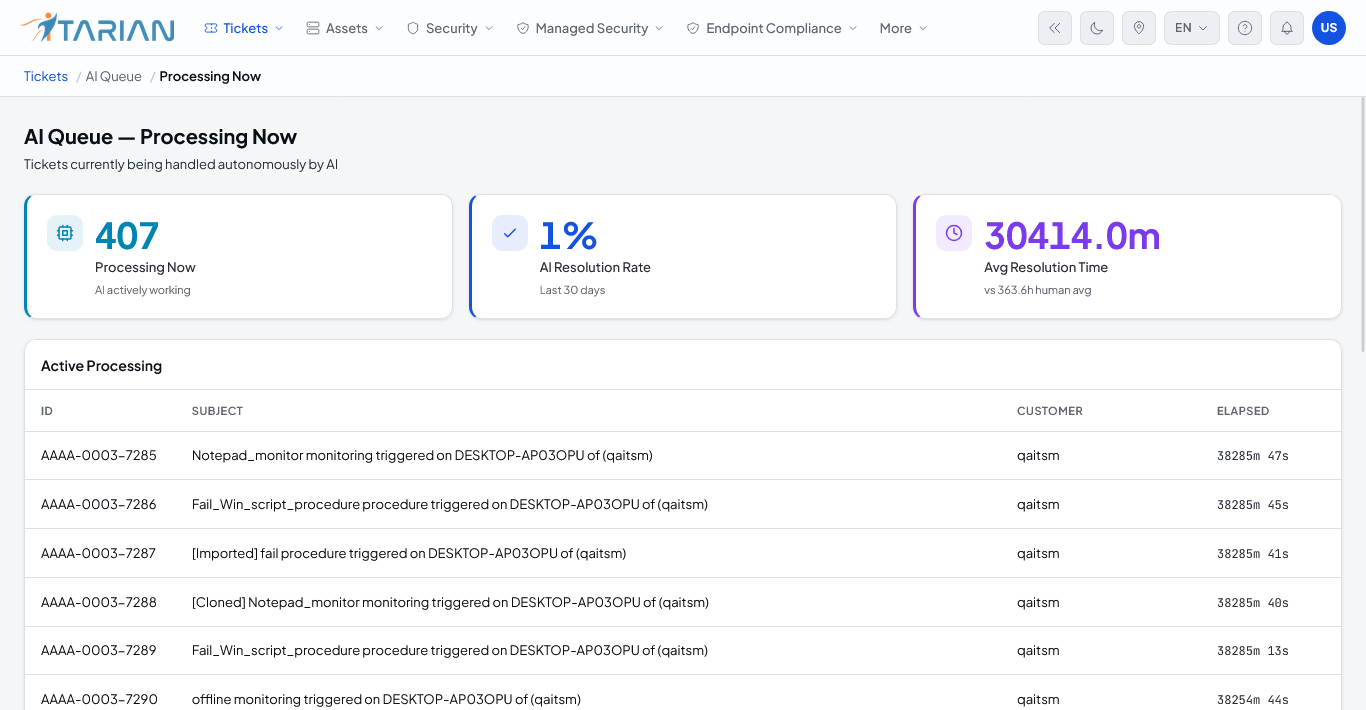Open the More menu

[x=903, y=28]
